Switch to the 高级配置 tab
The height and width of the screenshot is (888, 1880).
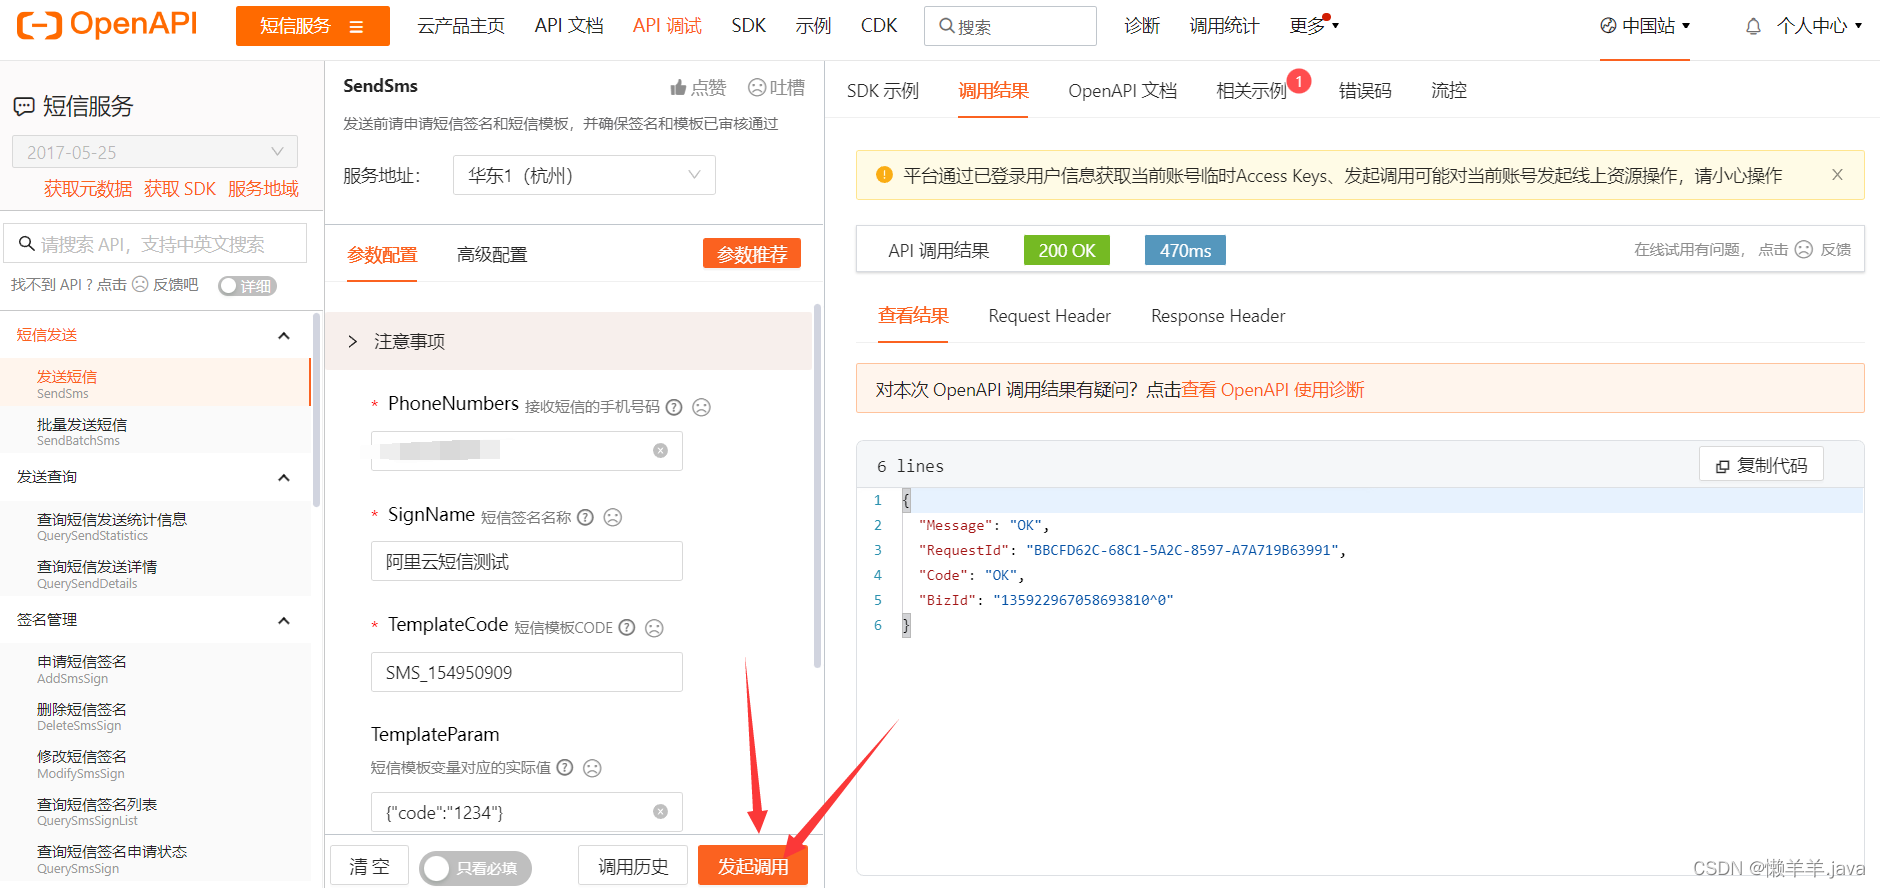tap(491, 255)
